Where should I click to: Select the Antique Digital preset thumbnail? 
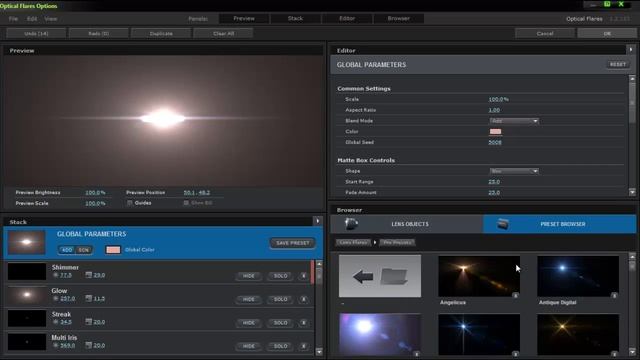(x=578, y=276)
